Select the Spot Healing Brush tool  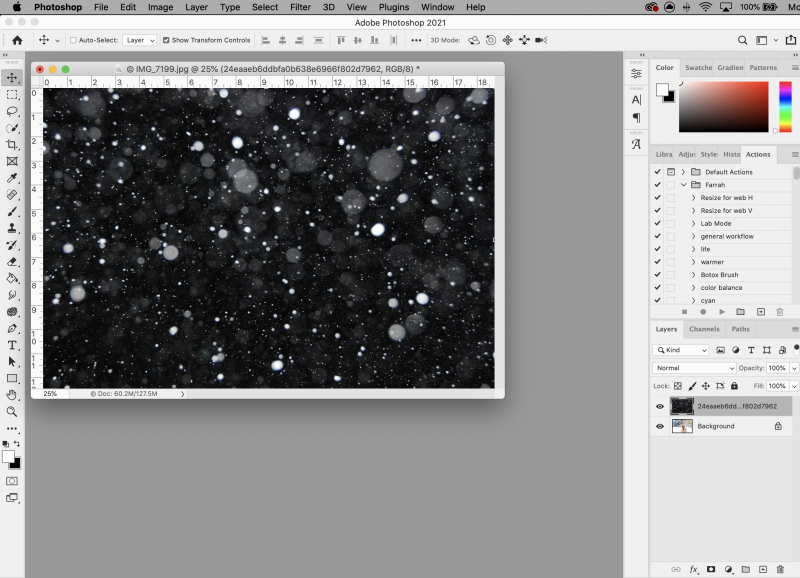(12, 195)
